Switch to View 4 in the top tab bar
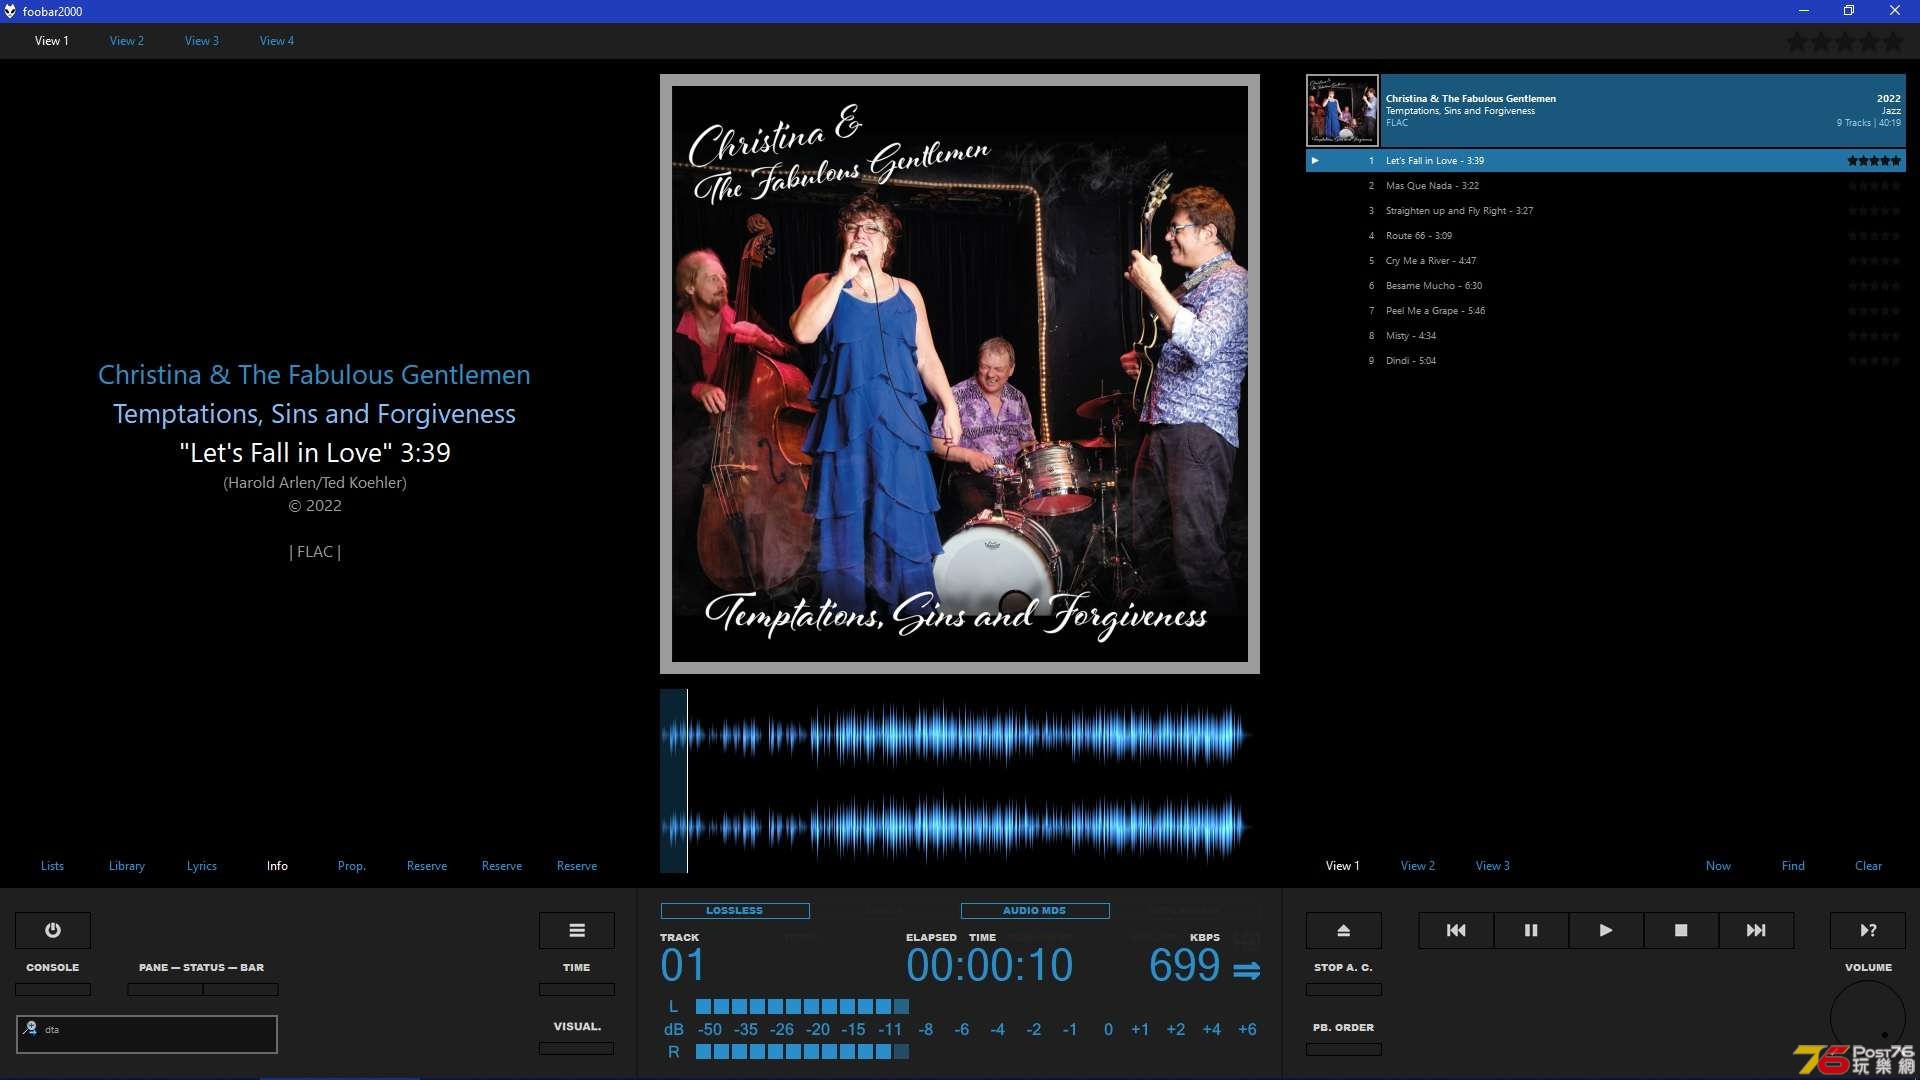 pyautogui.click(x=277, y=41)
